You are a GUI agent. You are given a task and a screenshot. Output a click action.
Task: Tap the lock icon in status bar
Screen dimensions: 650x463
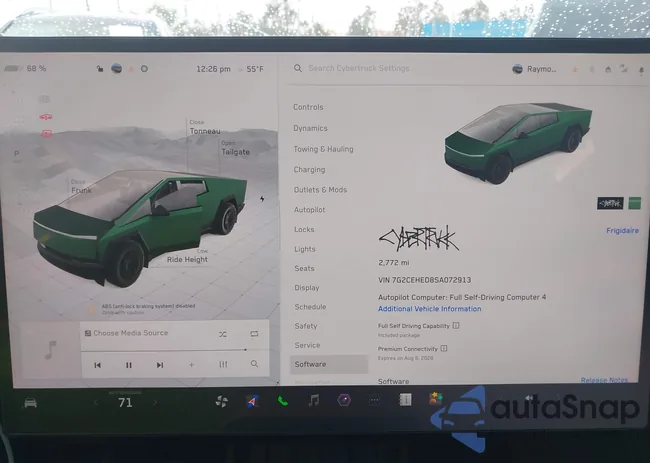click(x=99, y=69)
